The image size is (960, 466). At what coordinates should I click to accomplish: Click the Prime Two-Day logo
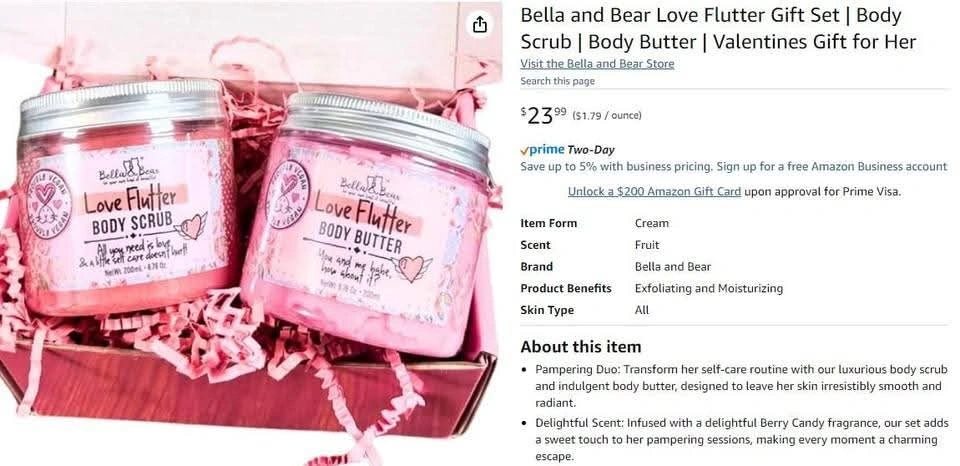tap(567, 150)
